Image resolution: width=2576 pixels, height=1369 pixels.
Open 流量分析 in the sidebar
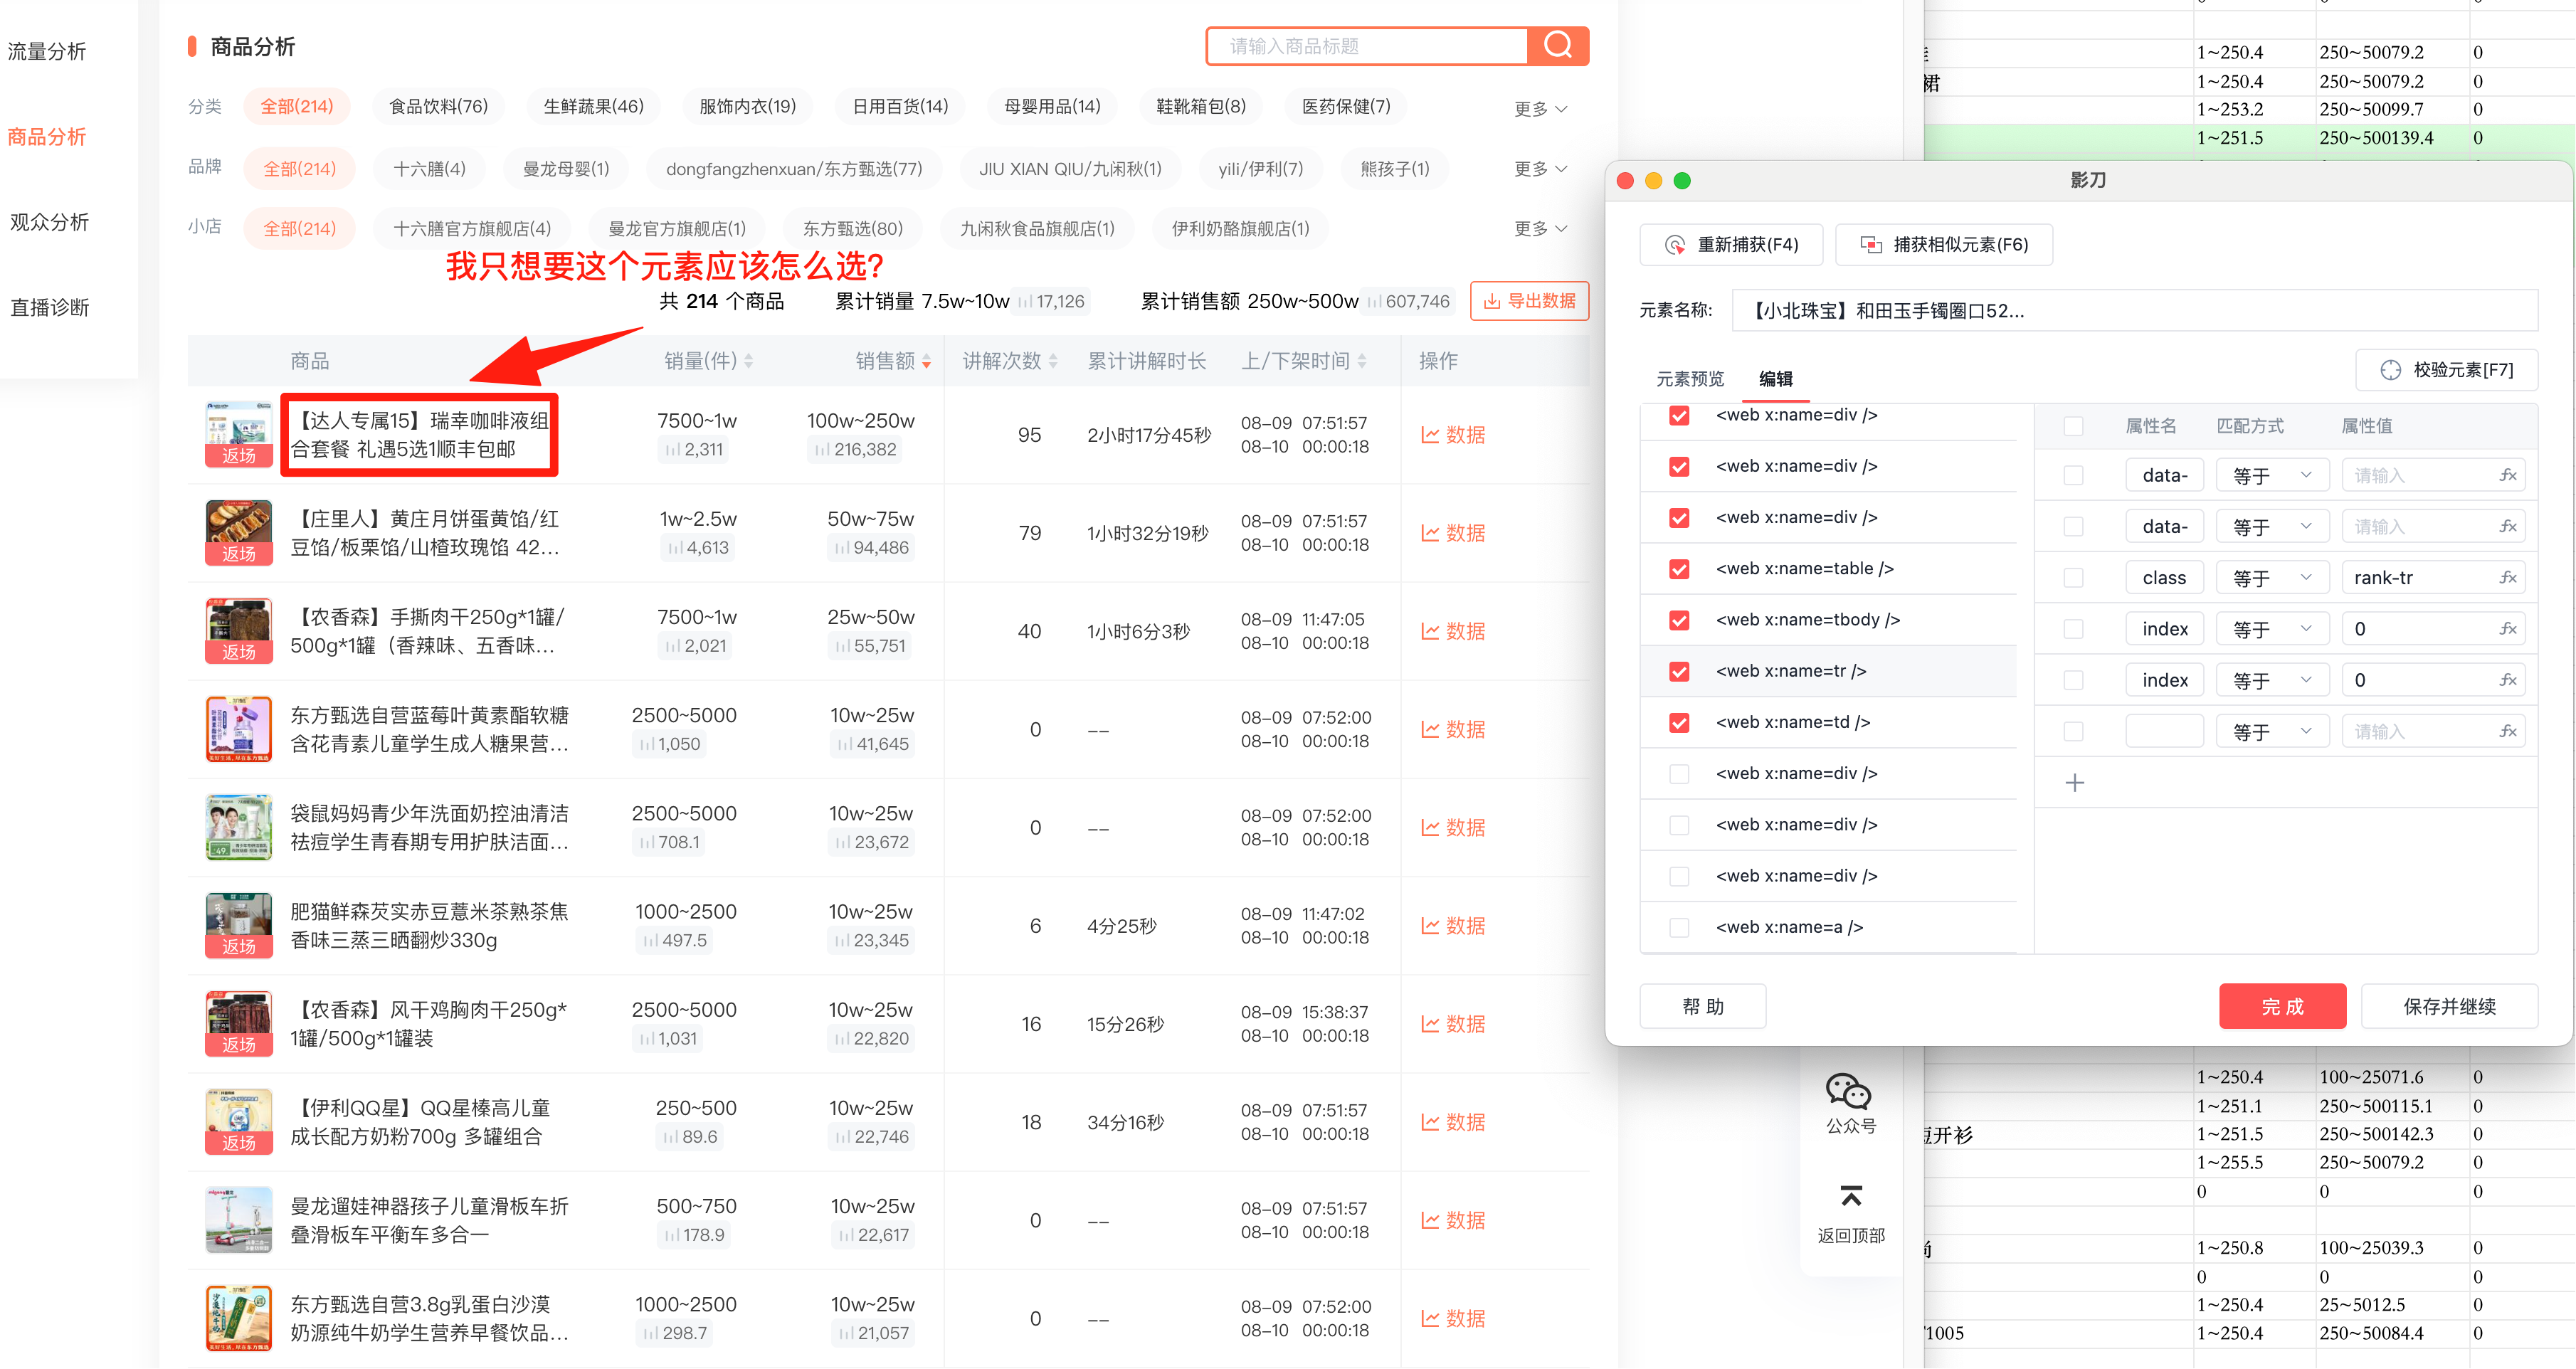[47, 51]
